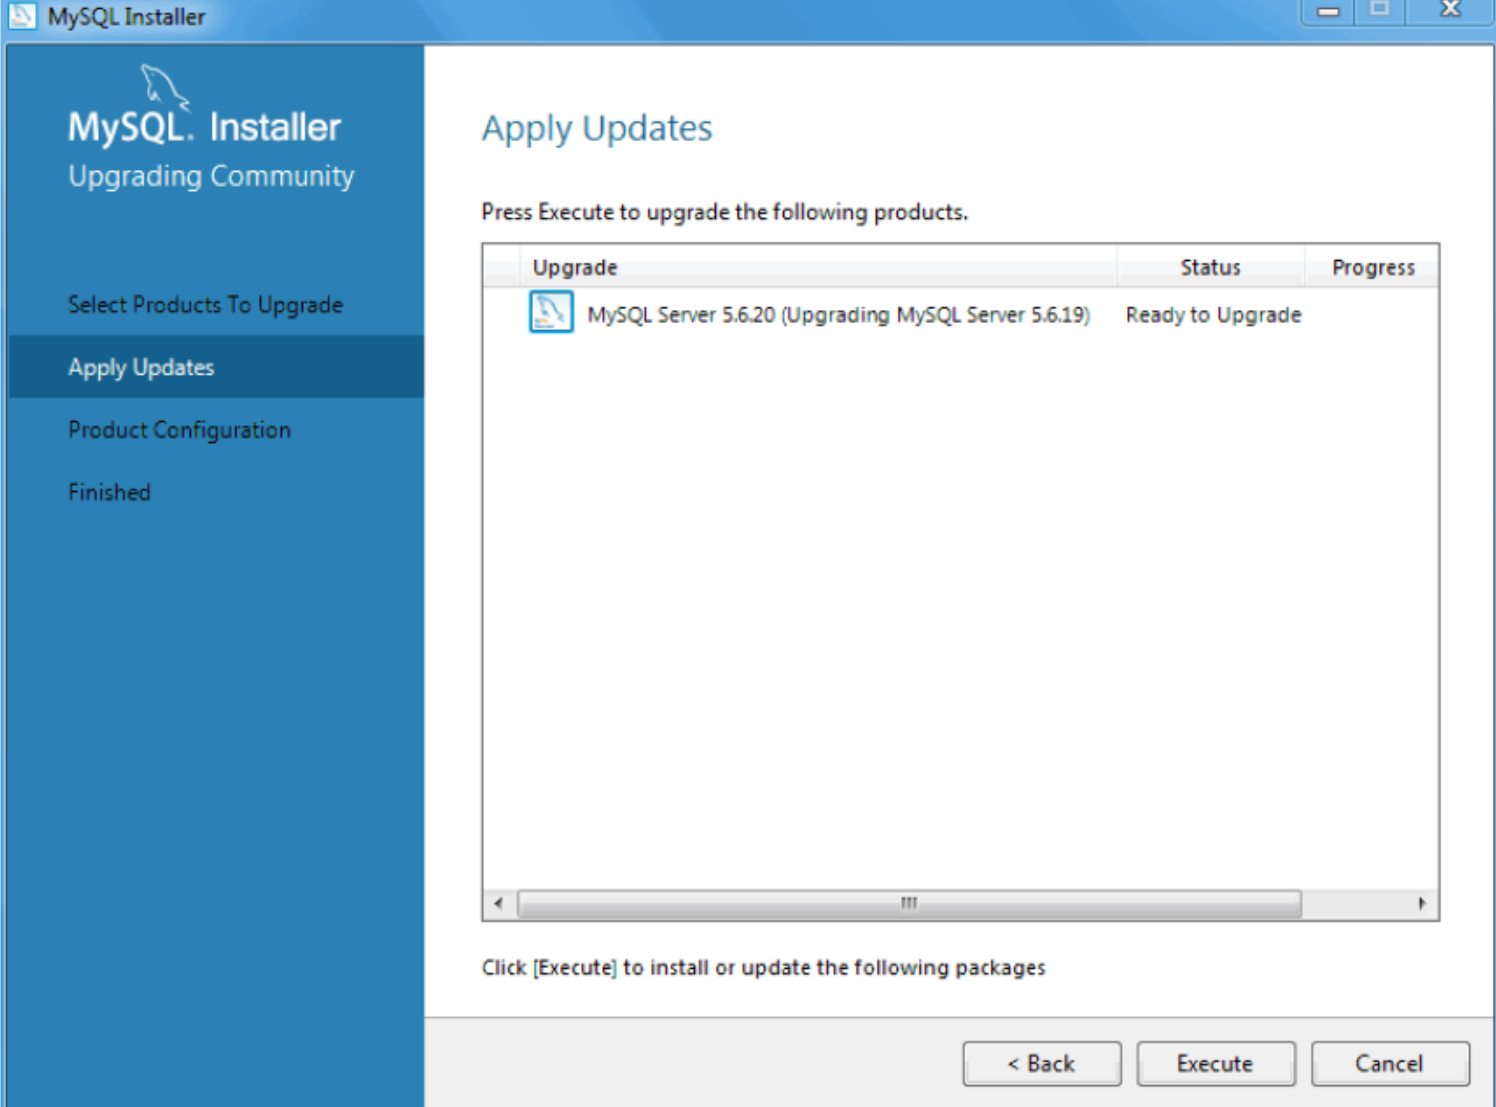Click the MySQL Server product icon in list
This screenshot has height=1107, width=1496.
(551, 312)
